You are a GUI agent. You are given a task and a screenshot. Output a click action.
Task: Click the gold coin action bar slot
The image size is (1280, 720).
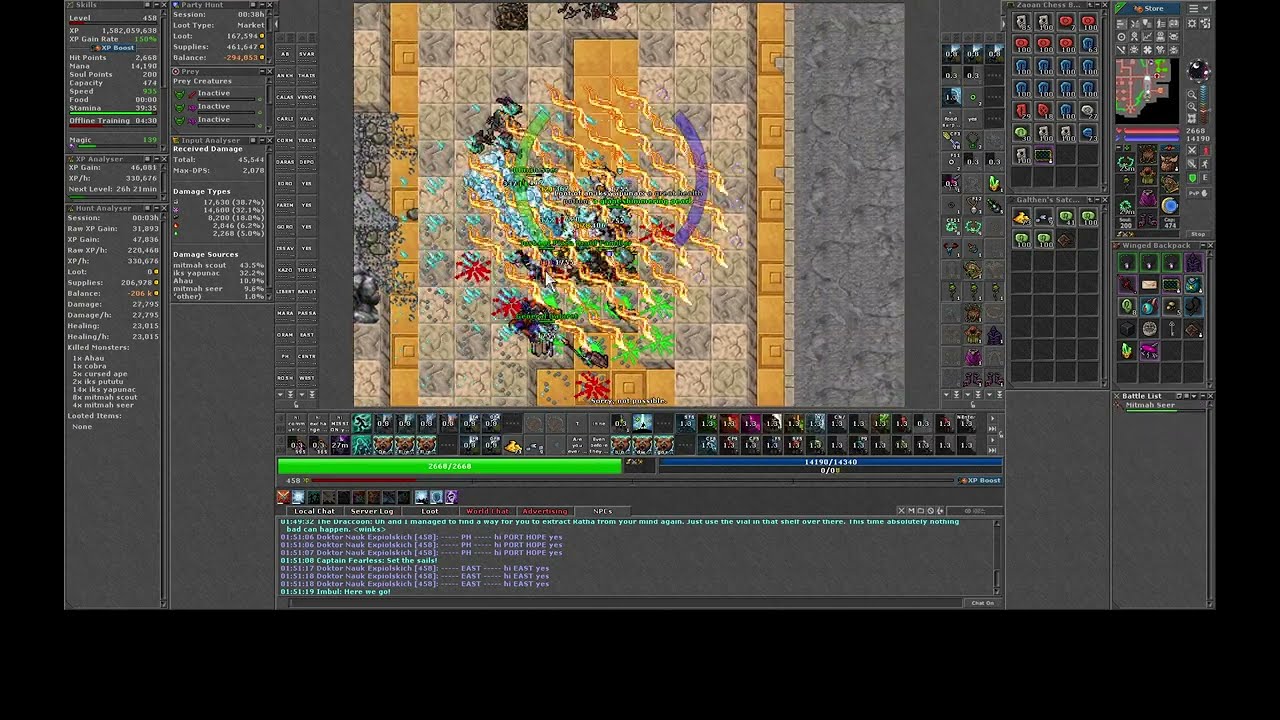[513, 446]
